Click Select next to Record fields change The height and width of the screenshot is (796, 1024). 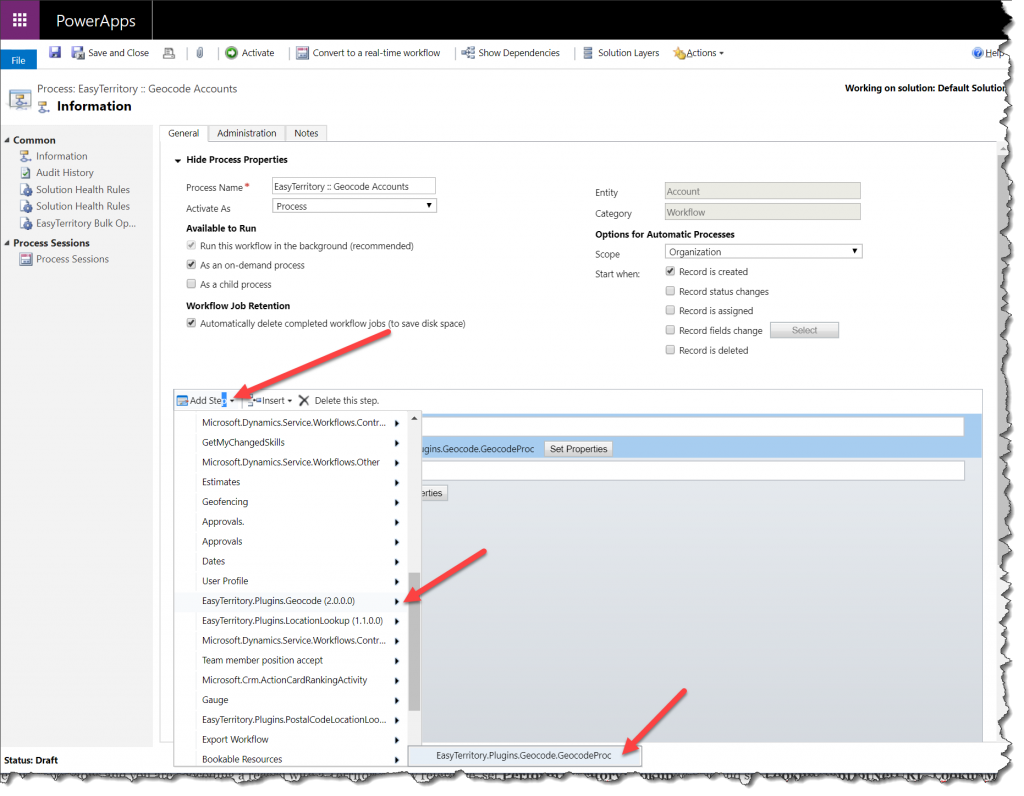pos(804,330)
